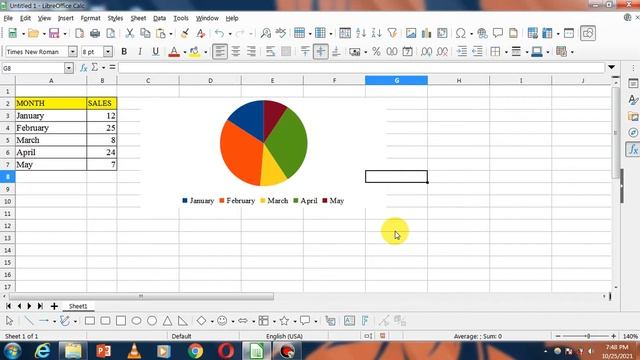Click the Fontwork text icon
This screenshot has height=360, width=640.
(365, 321)
